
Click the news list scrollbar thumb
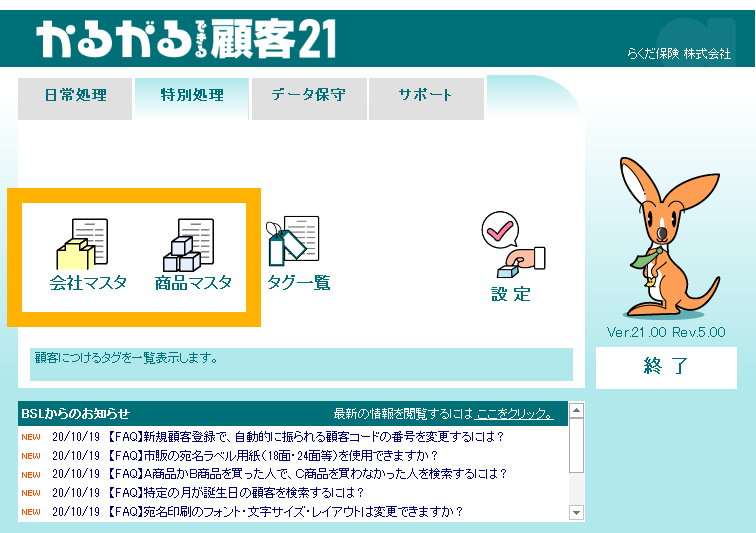pos(576,445)
